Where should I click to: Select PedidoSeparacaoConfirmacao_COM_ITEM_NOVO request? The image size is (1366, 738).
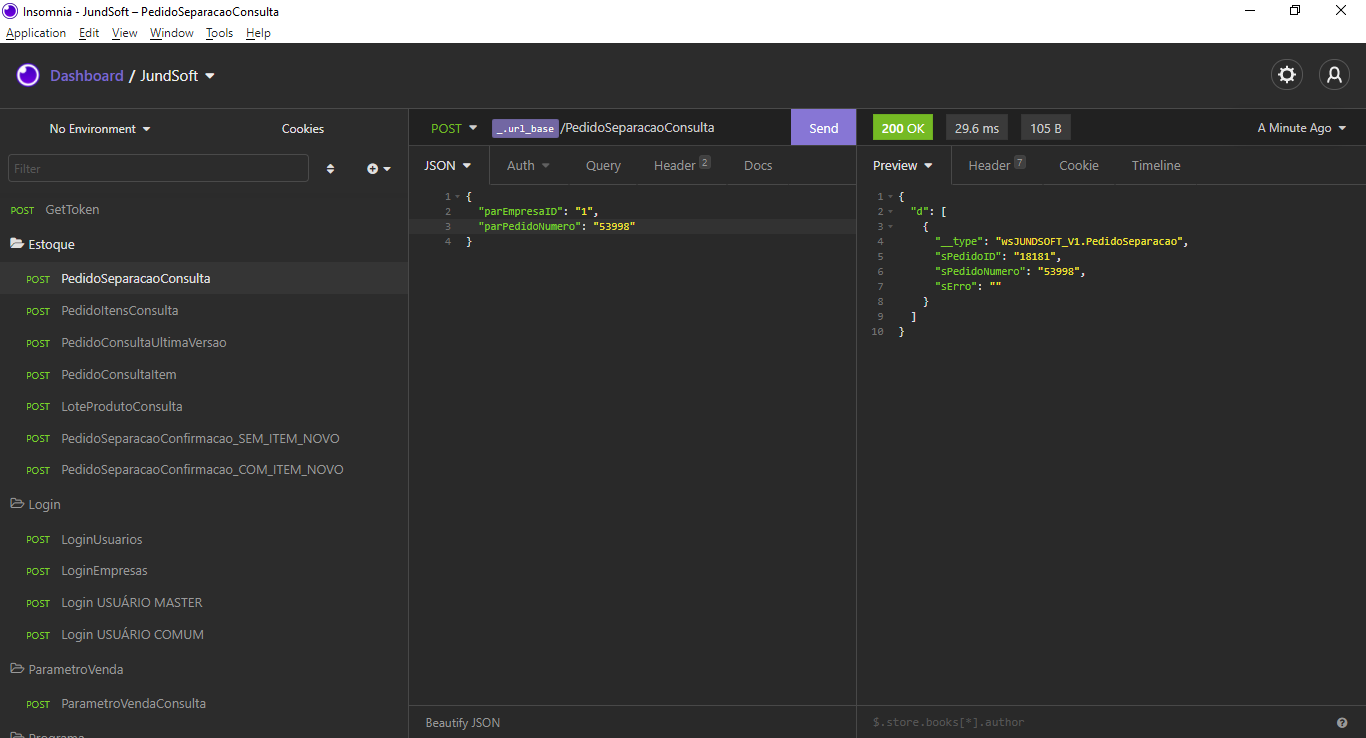pos(204,469)
